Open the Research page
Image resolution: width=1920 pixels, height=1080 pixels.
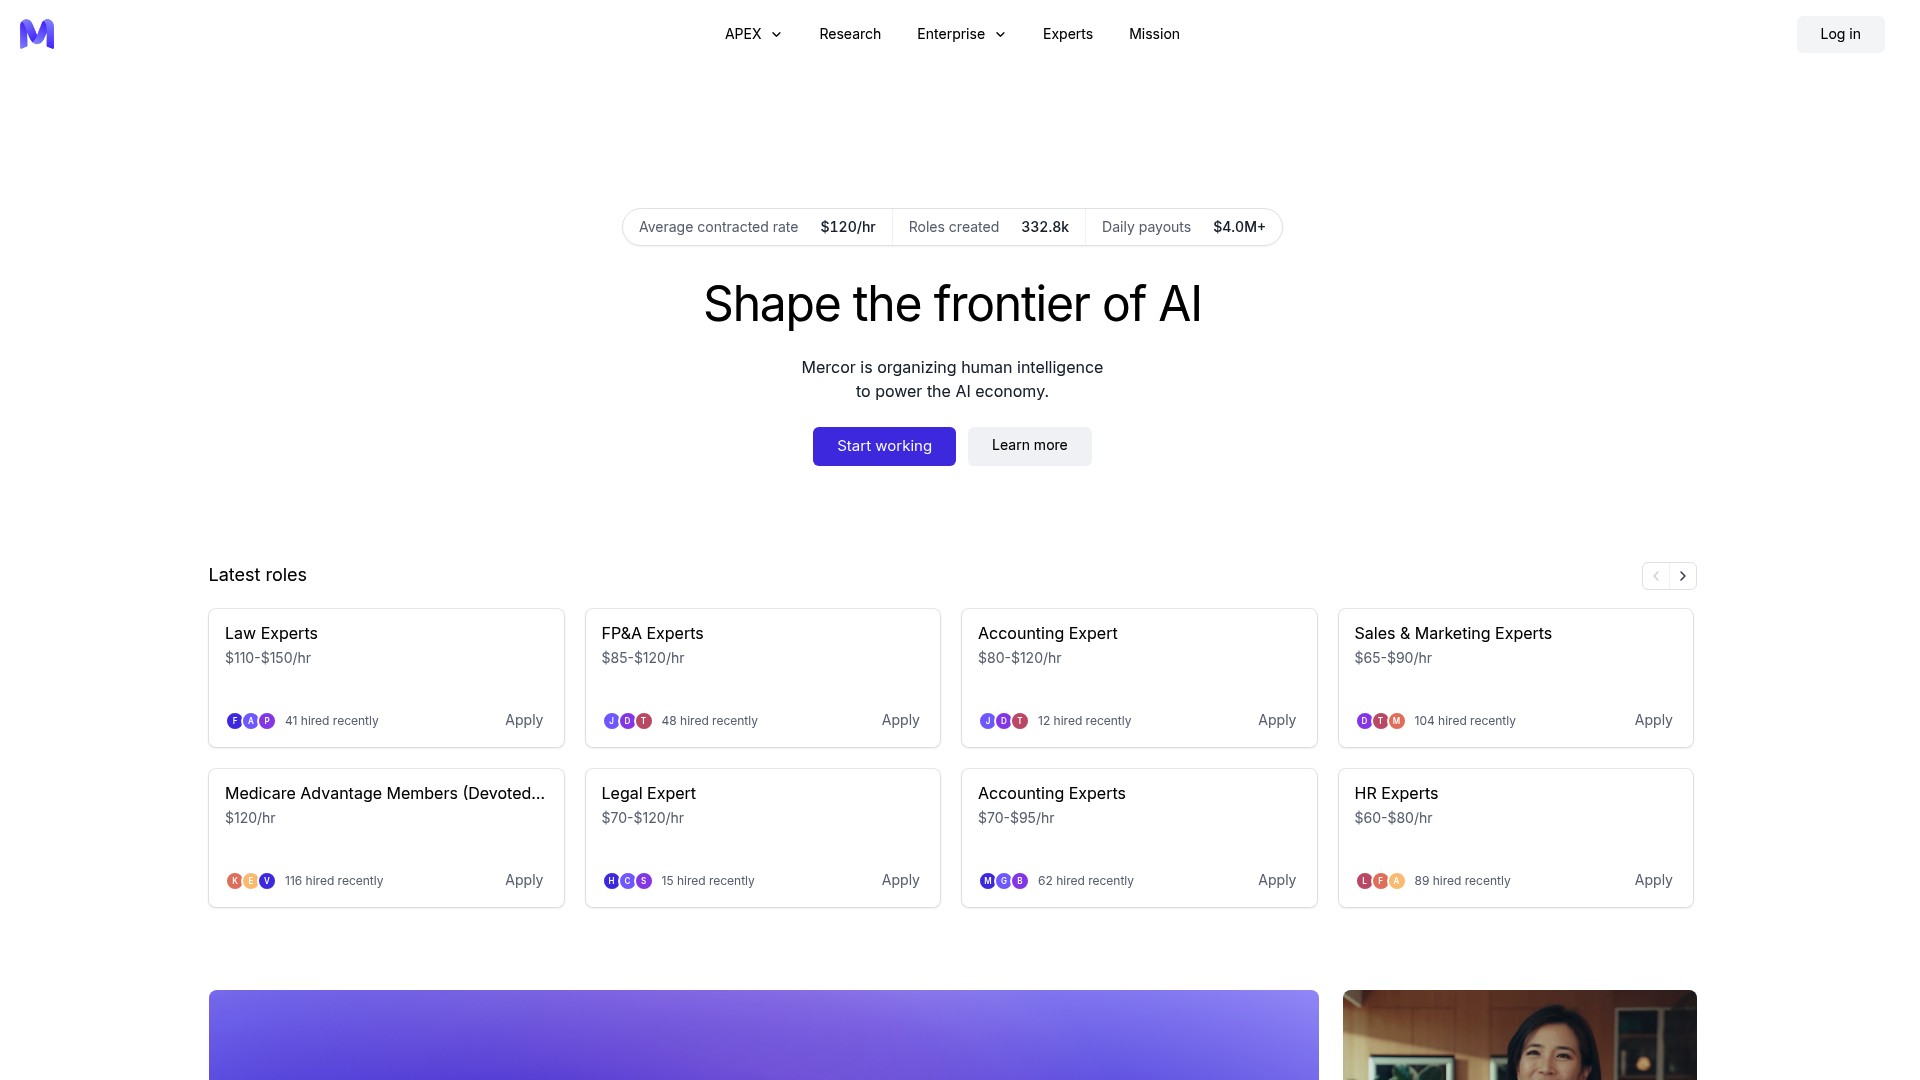tap(850, 34)
